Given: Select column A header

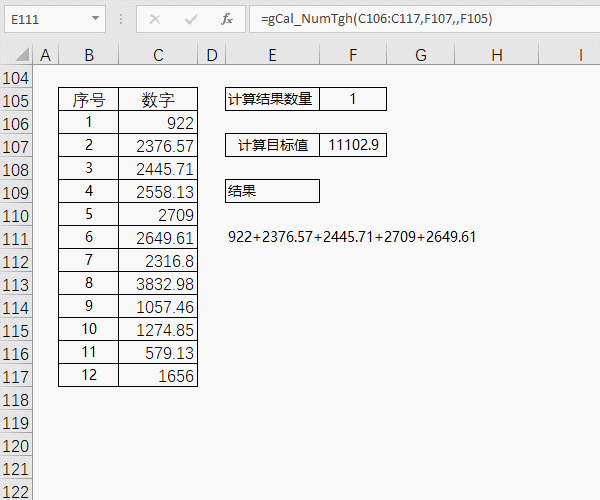Looking at the screenshot, I should pyautogui.click(x=46, y=55).
